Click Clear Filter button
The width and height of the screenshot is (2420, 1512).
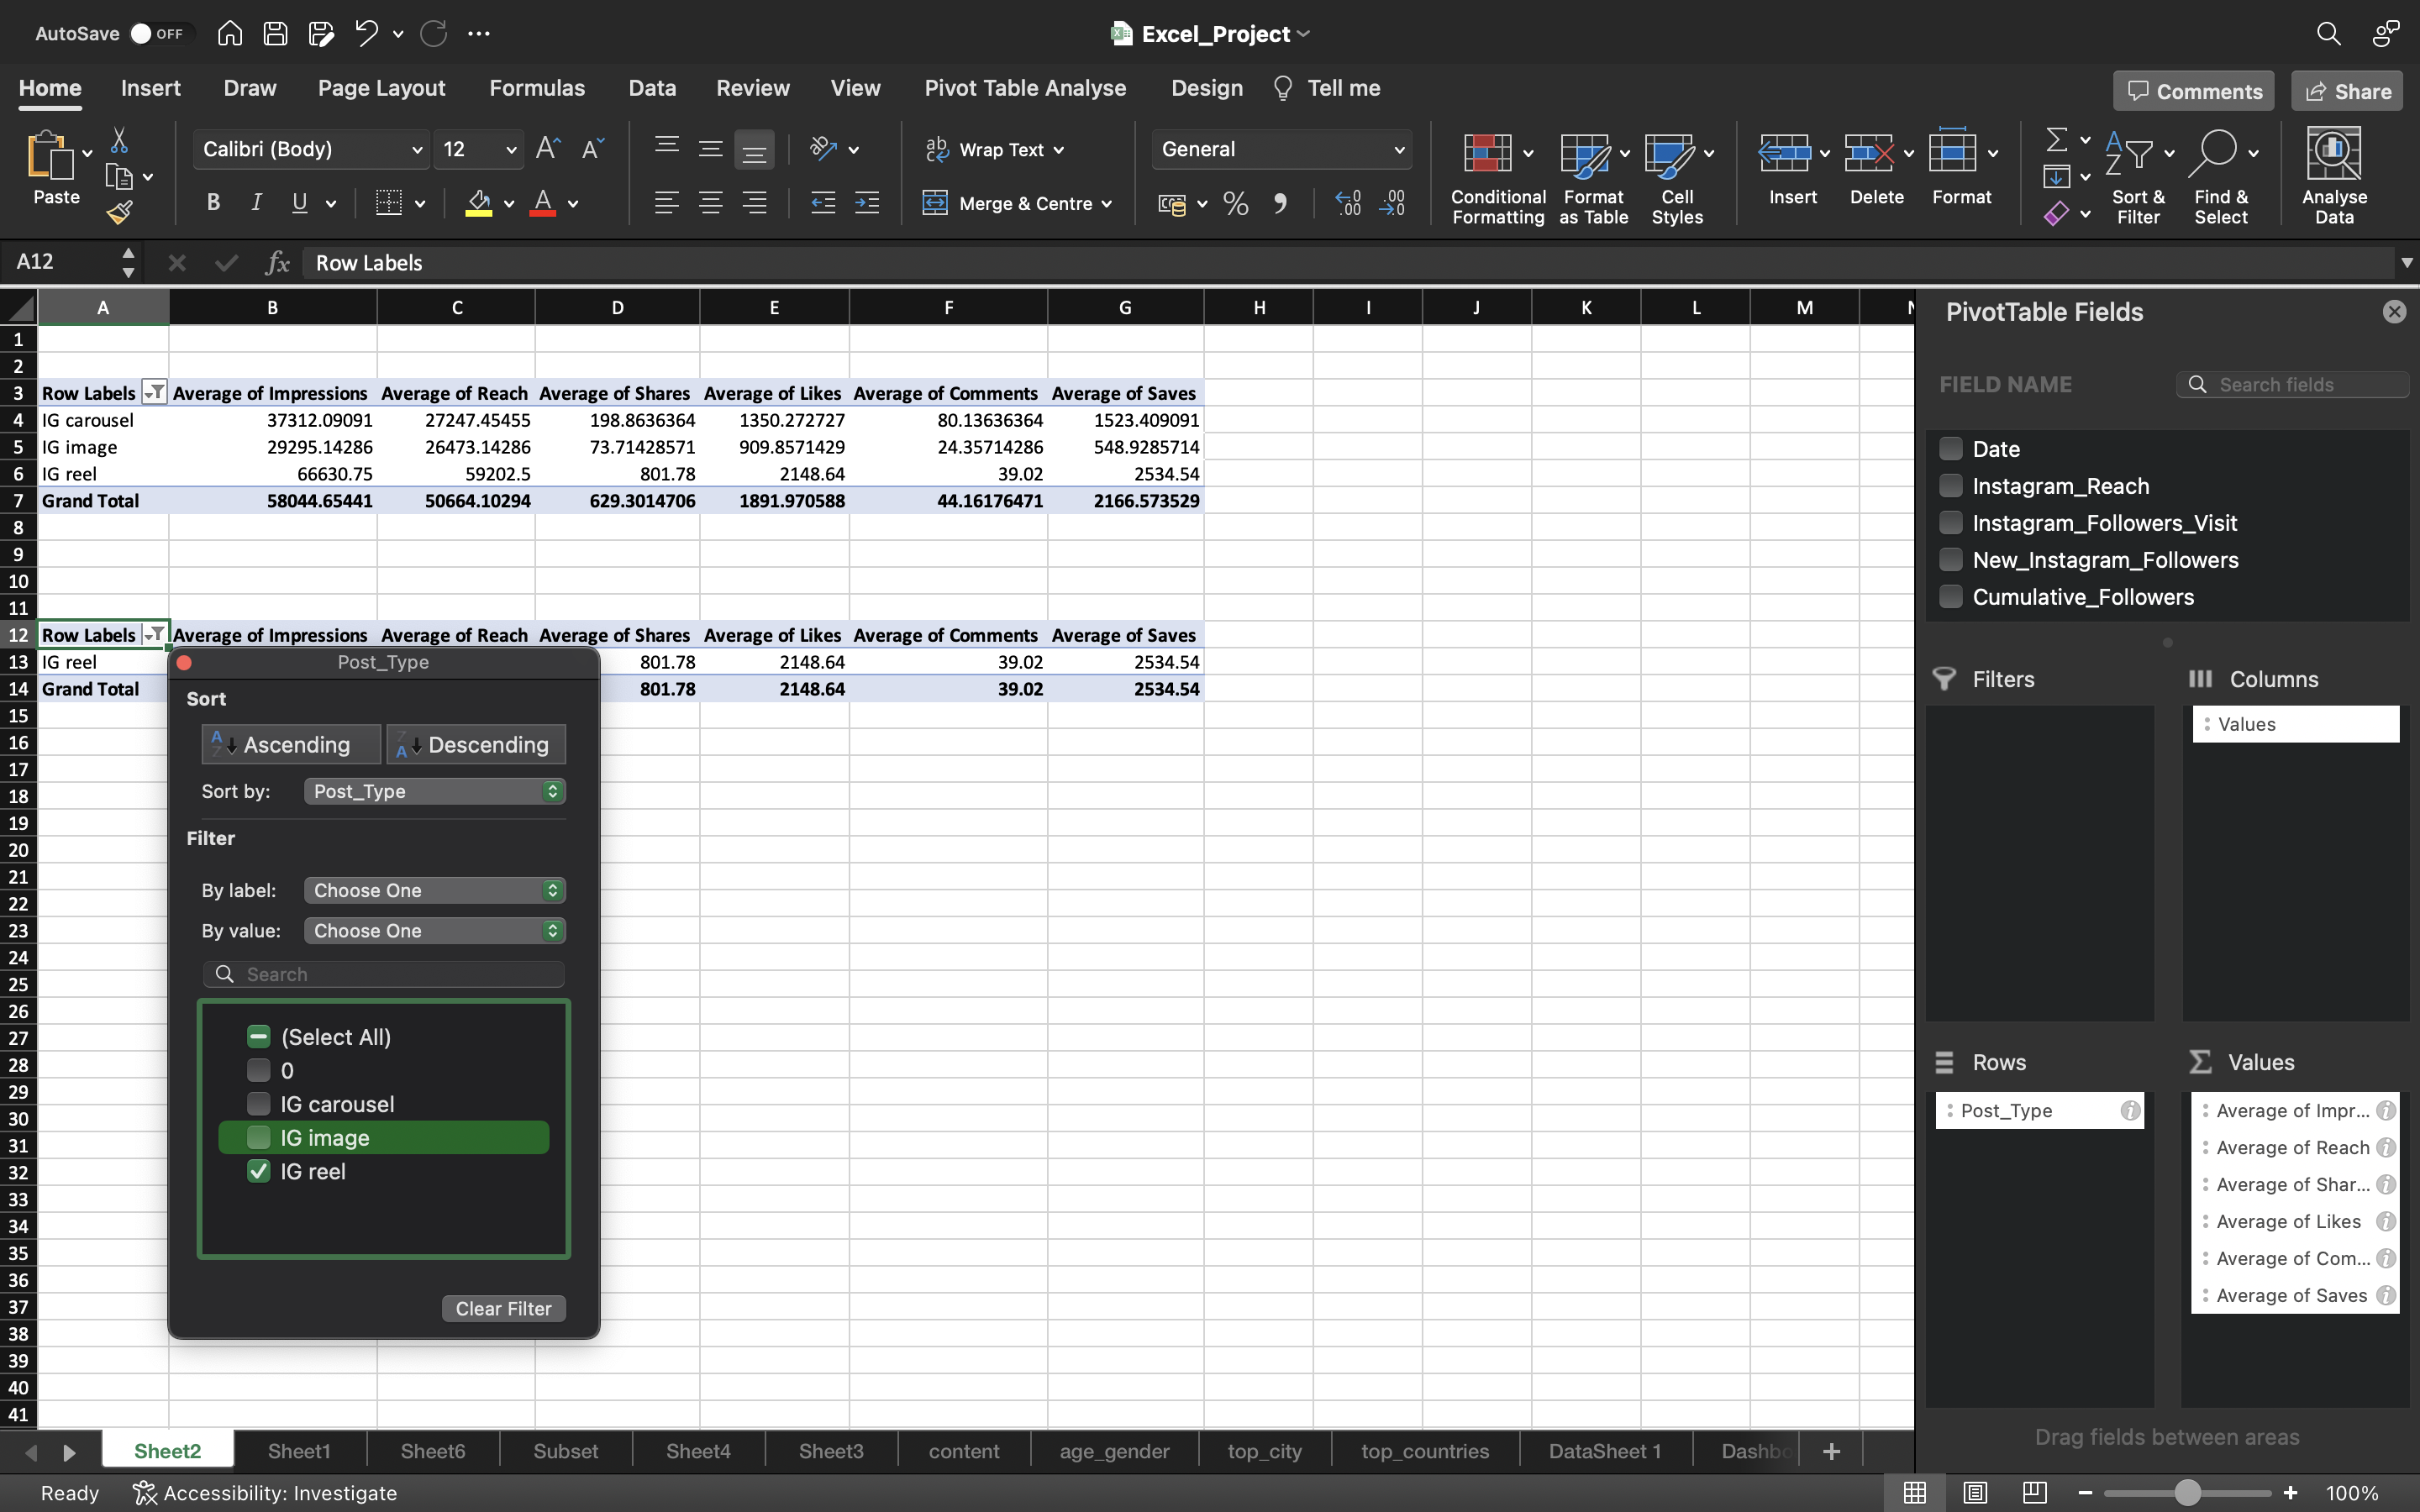coord(502,1308)
